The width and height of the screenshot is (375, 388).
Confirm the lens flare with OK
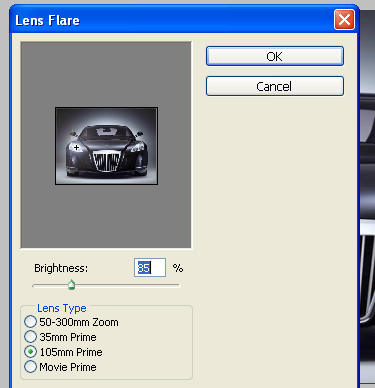[x=275, y=56]
